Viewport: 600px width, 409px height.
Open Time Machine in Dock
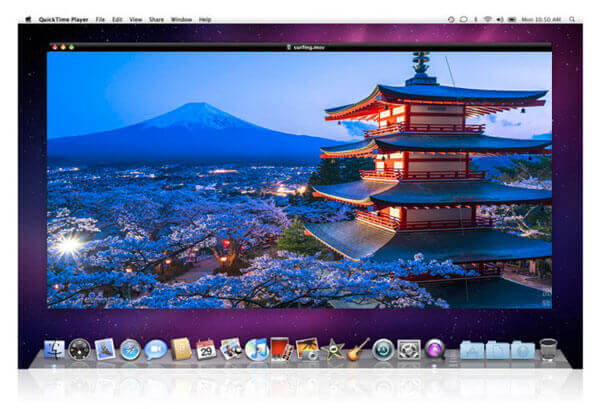coord(383,349)
